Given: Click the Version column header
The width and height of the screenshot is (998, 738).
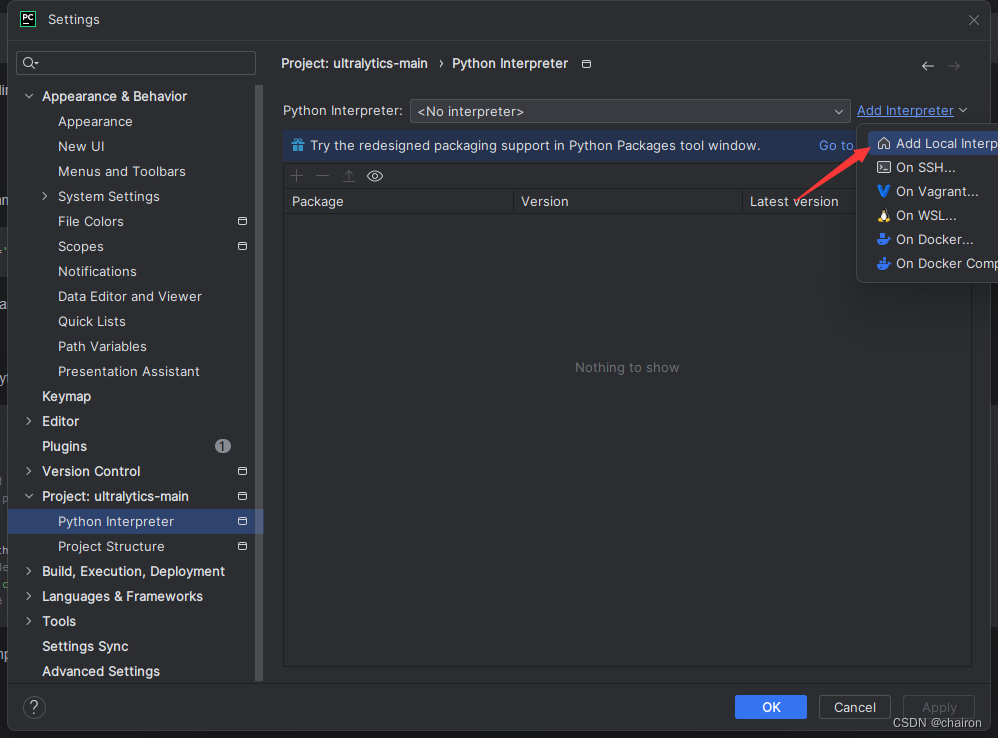Looking at the screenshot, I should [628, 201].
